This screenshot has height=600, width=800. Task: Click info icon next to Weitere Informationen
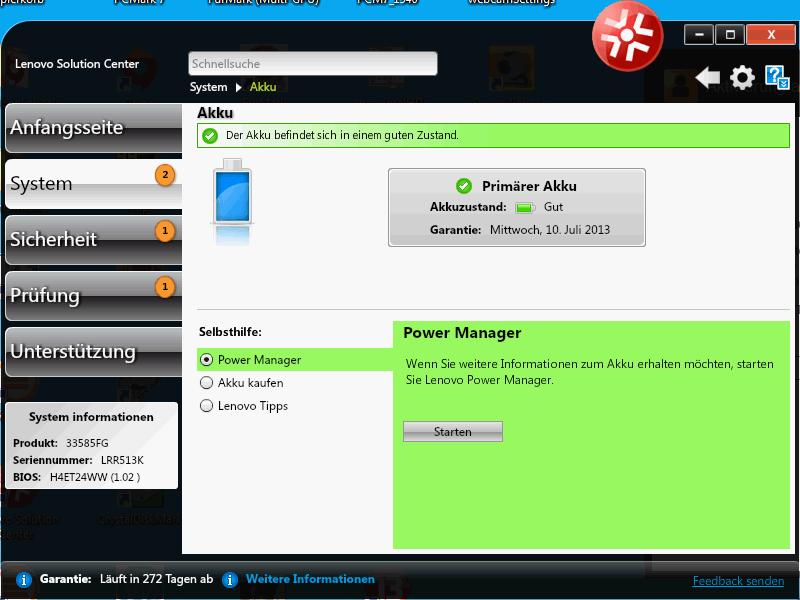click(230, 580)
